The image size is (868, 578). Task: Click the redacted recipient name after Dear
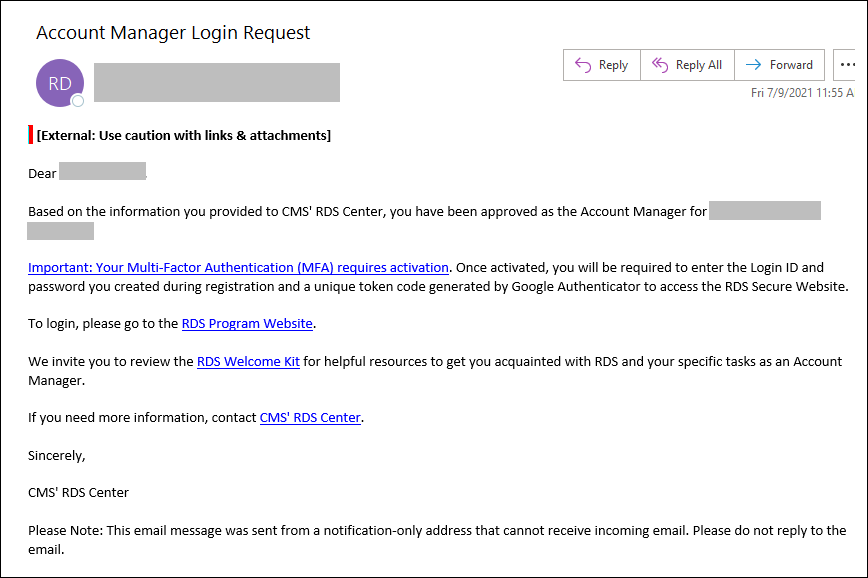pos(102,172)
